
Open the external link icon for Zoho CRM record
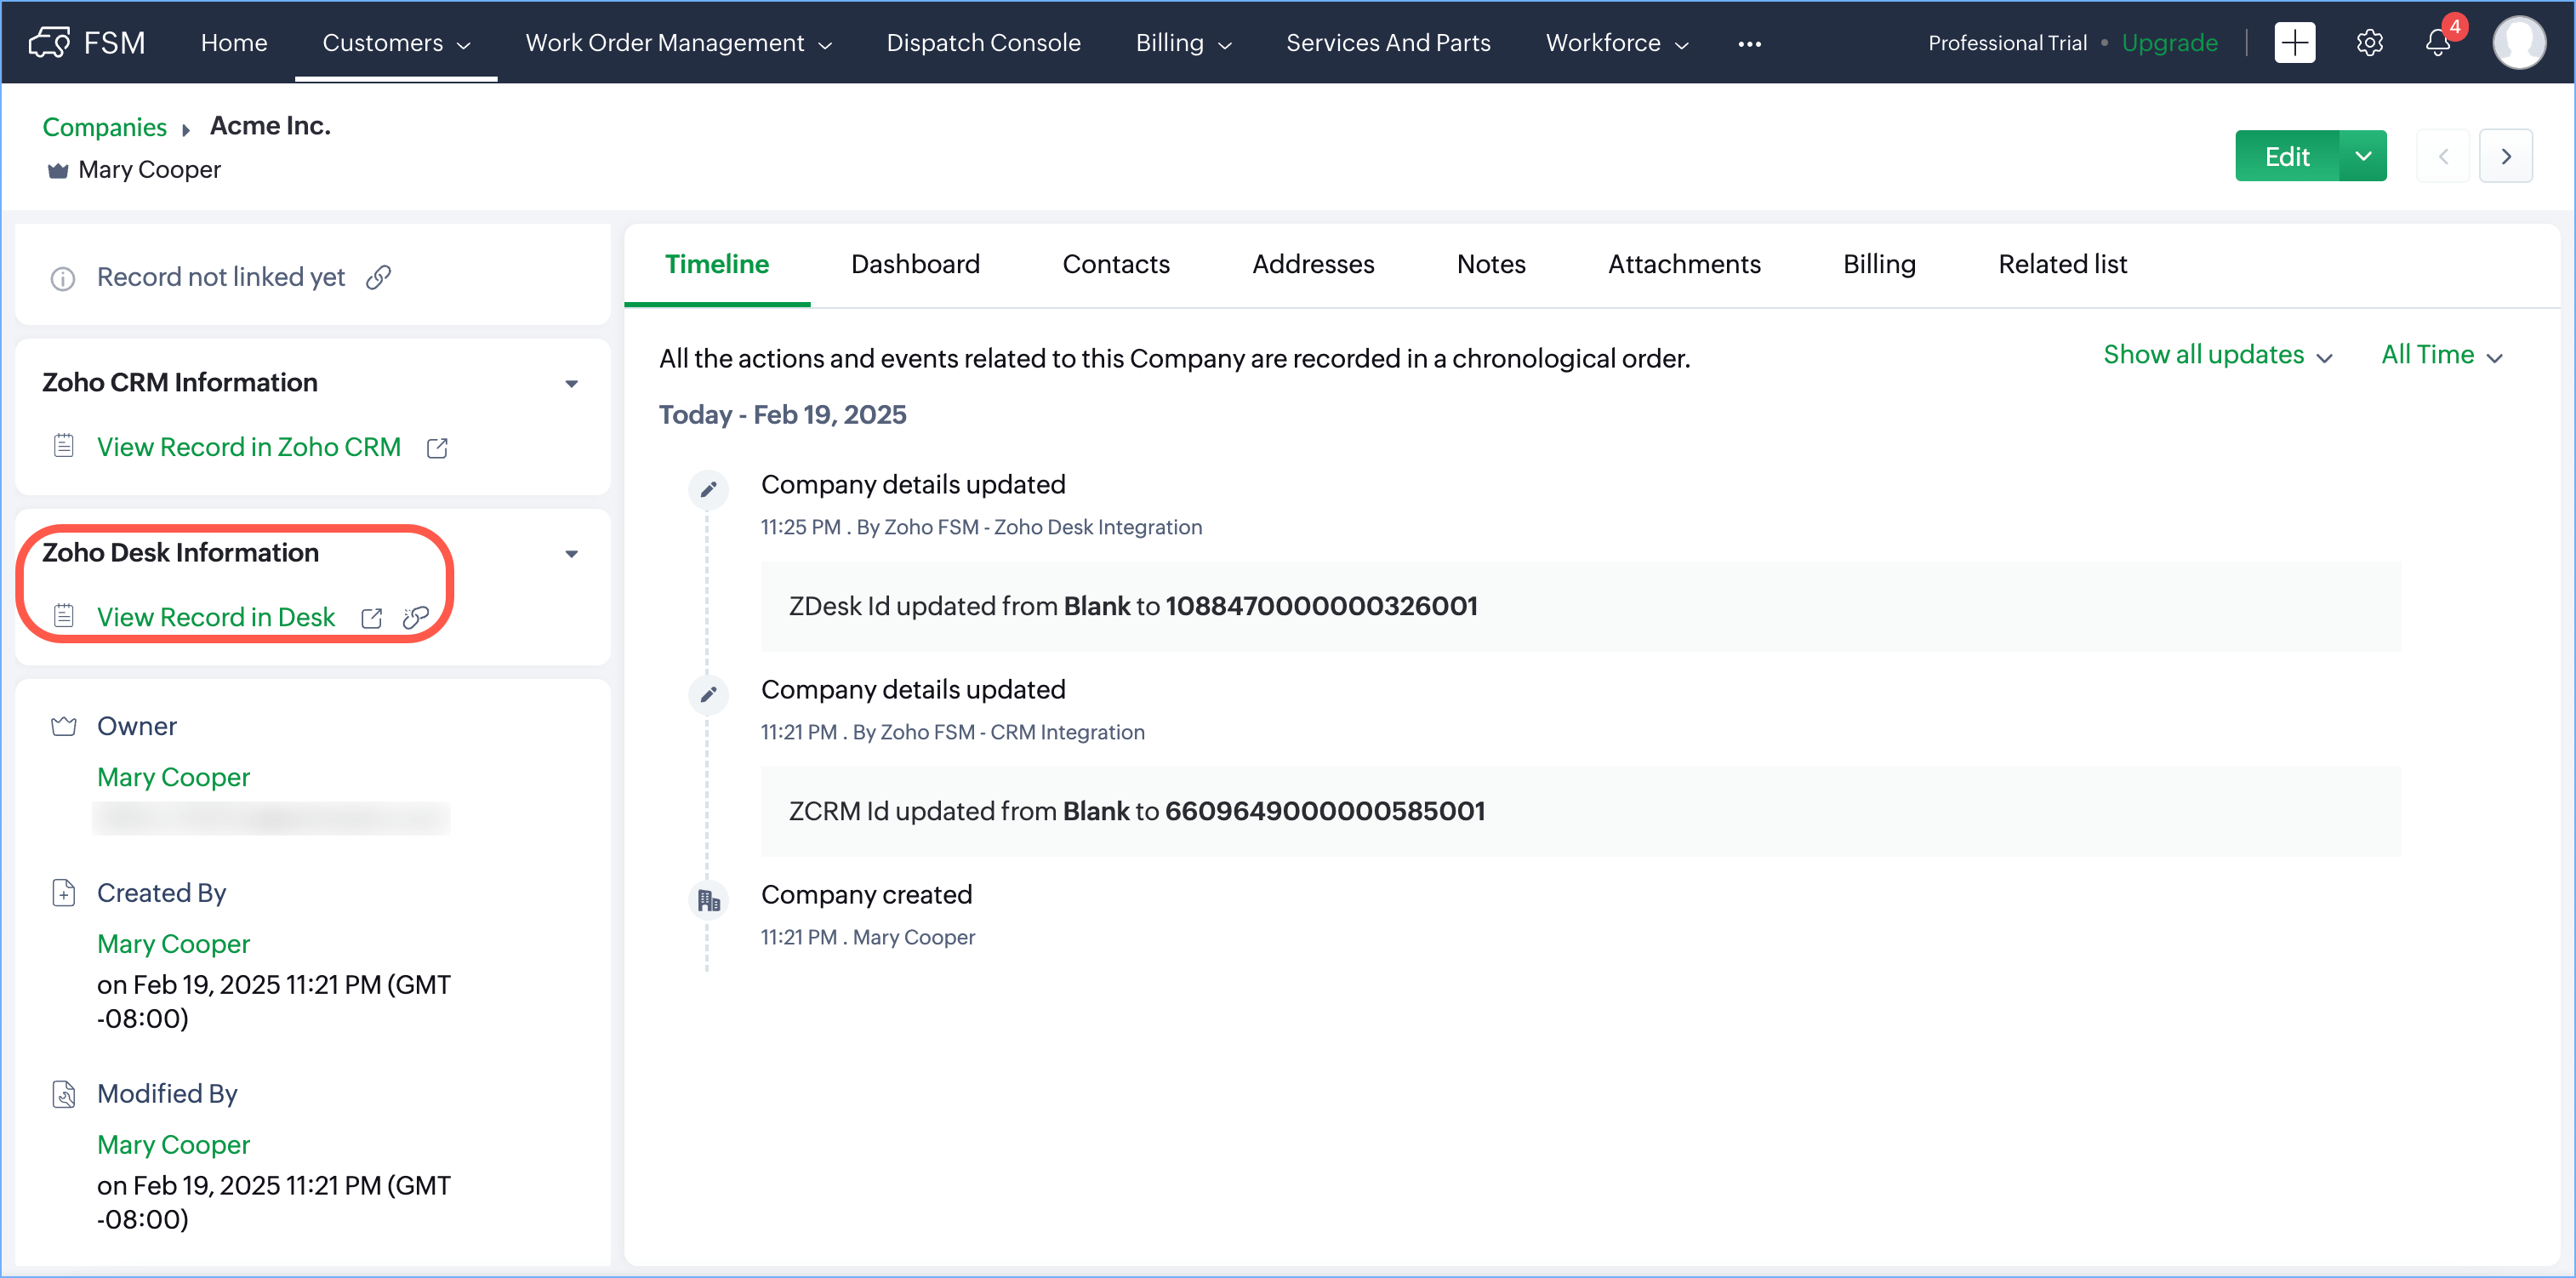click(437, 448)
